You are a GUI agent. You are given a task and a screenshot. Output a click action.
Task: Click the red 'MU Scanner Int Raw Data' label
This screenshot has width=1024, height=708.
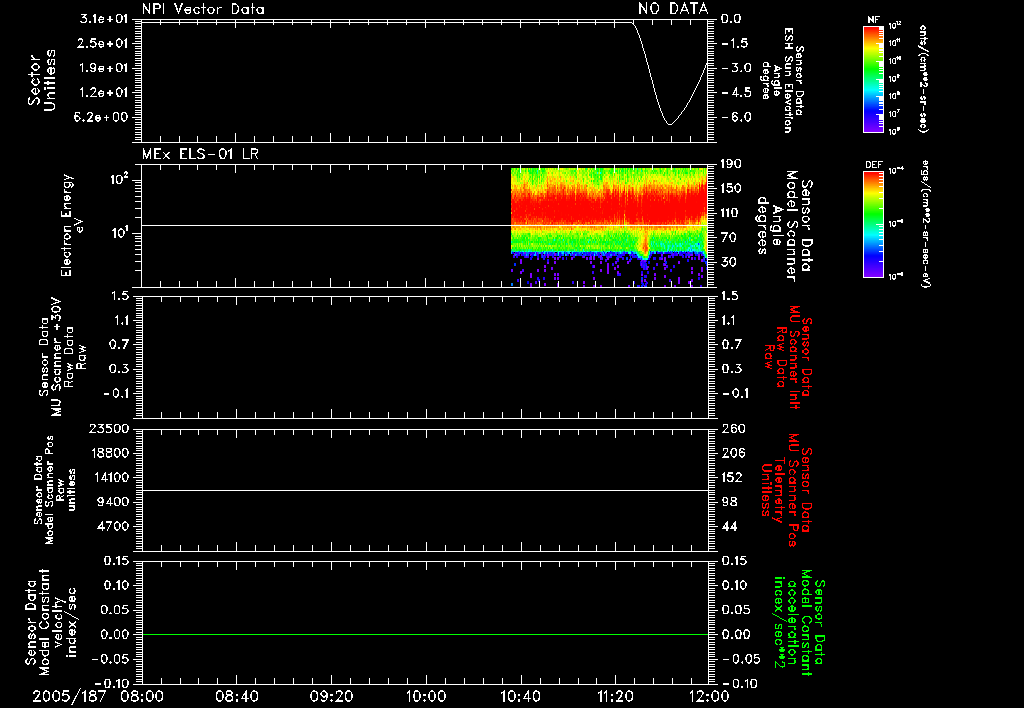coord(788,357)
